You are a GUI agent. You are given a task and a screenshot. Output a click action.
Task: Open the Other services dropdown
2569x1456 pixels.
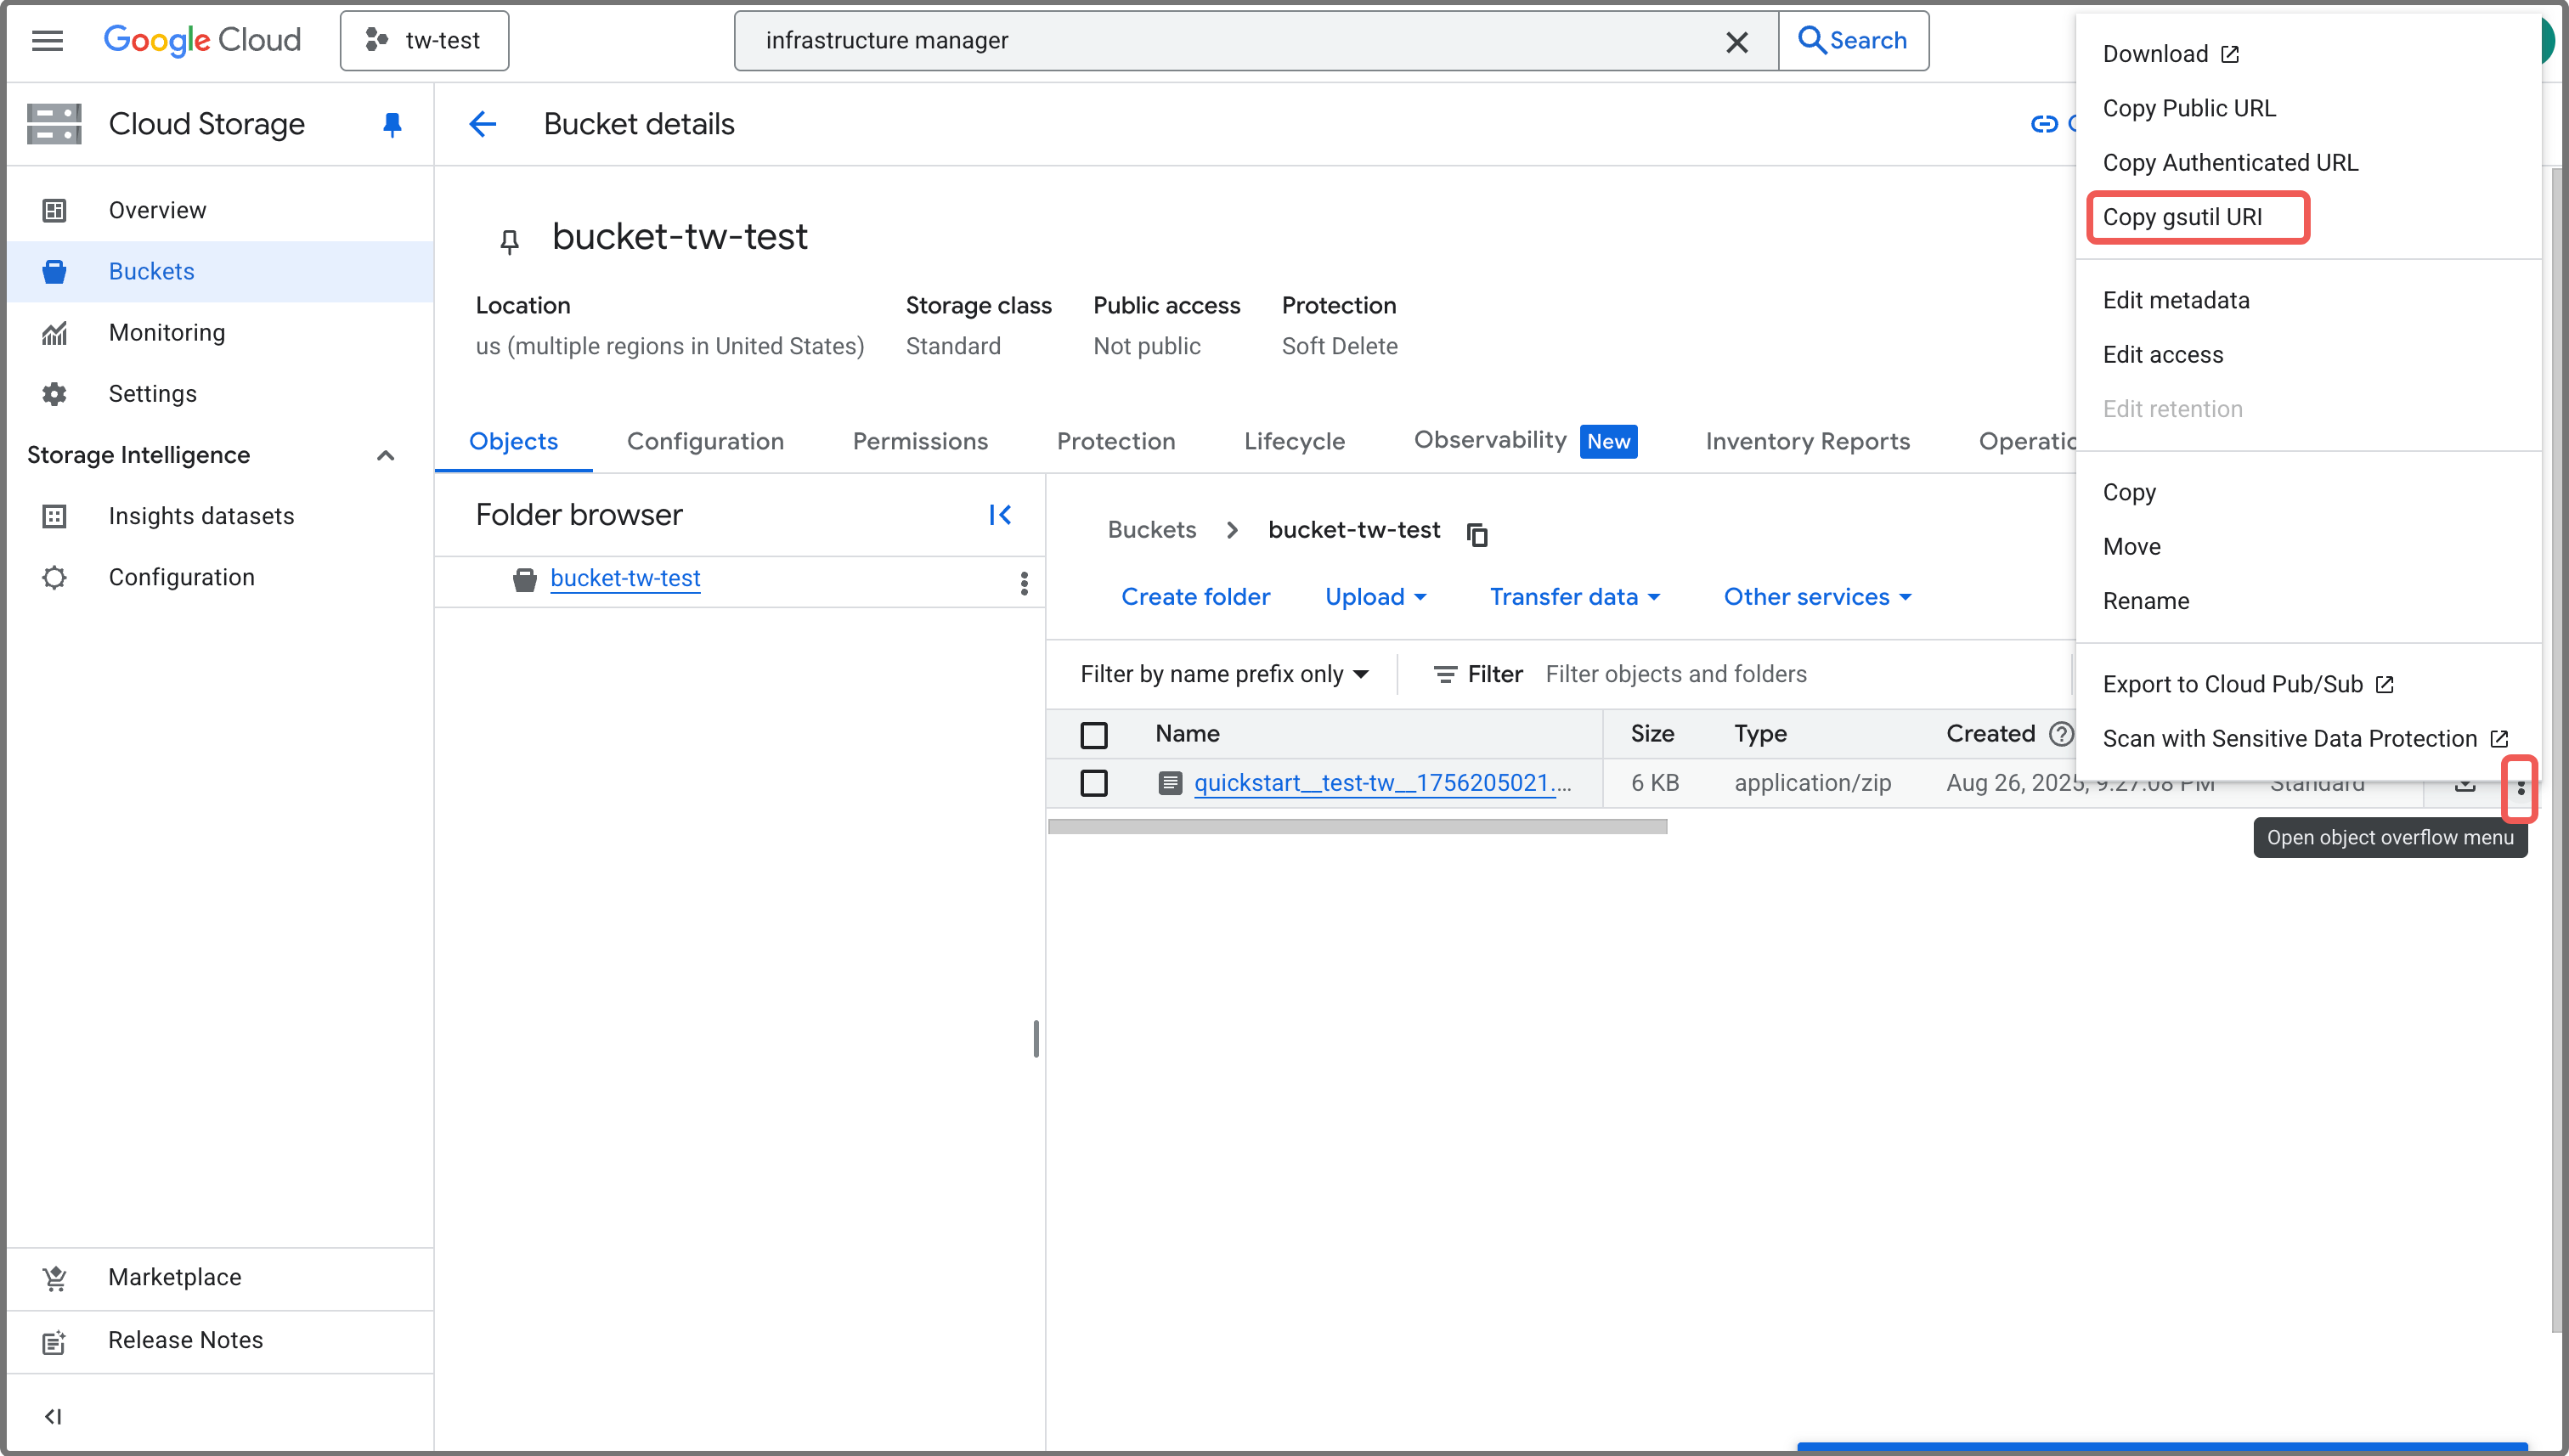point(1817,597)
